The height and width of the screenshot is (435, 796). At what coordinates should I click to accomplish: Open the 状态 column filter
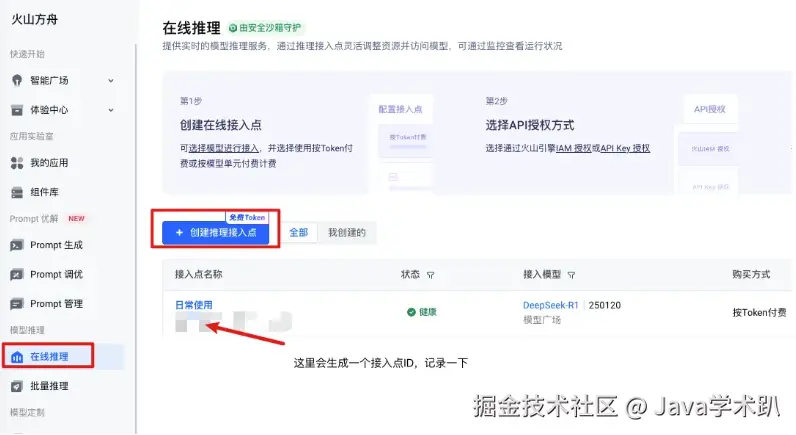pos(430,275)
